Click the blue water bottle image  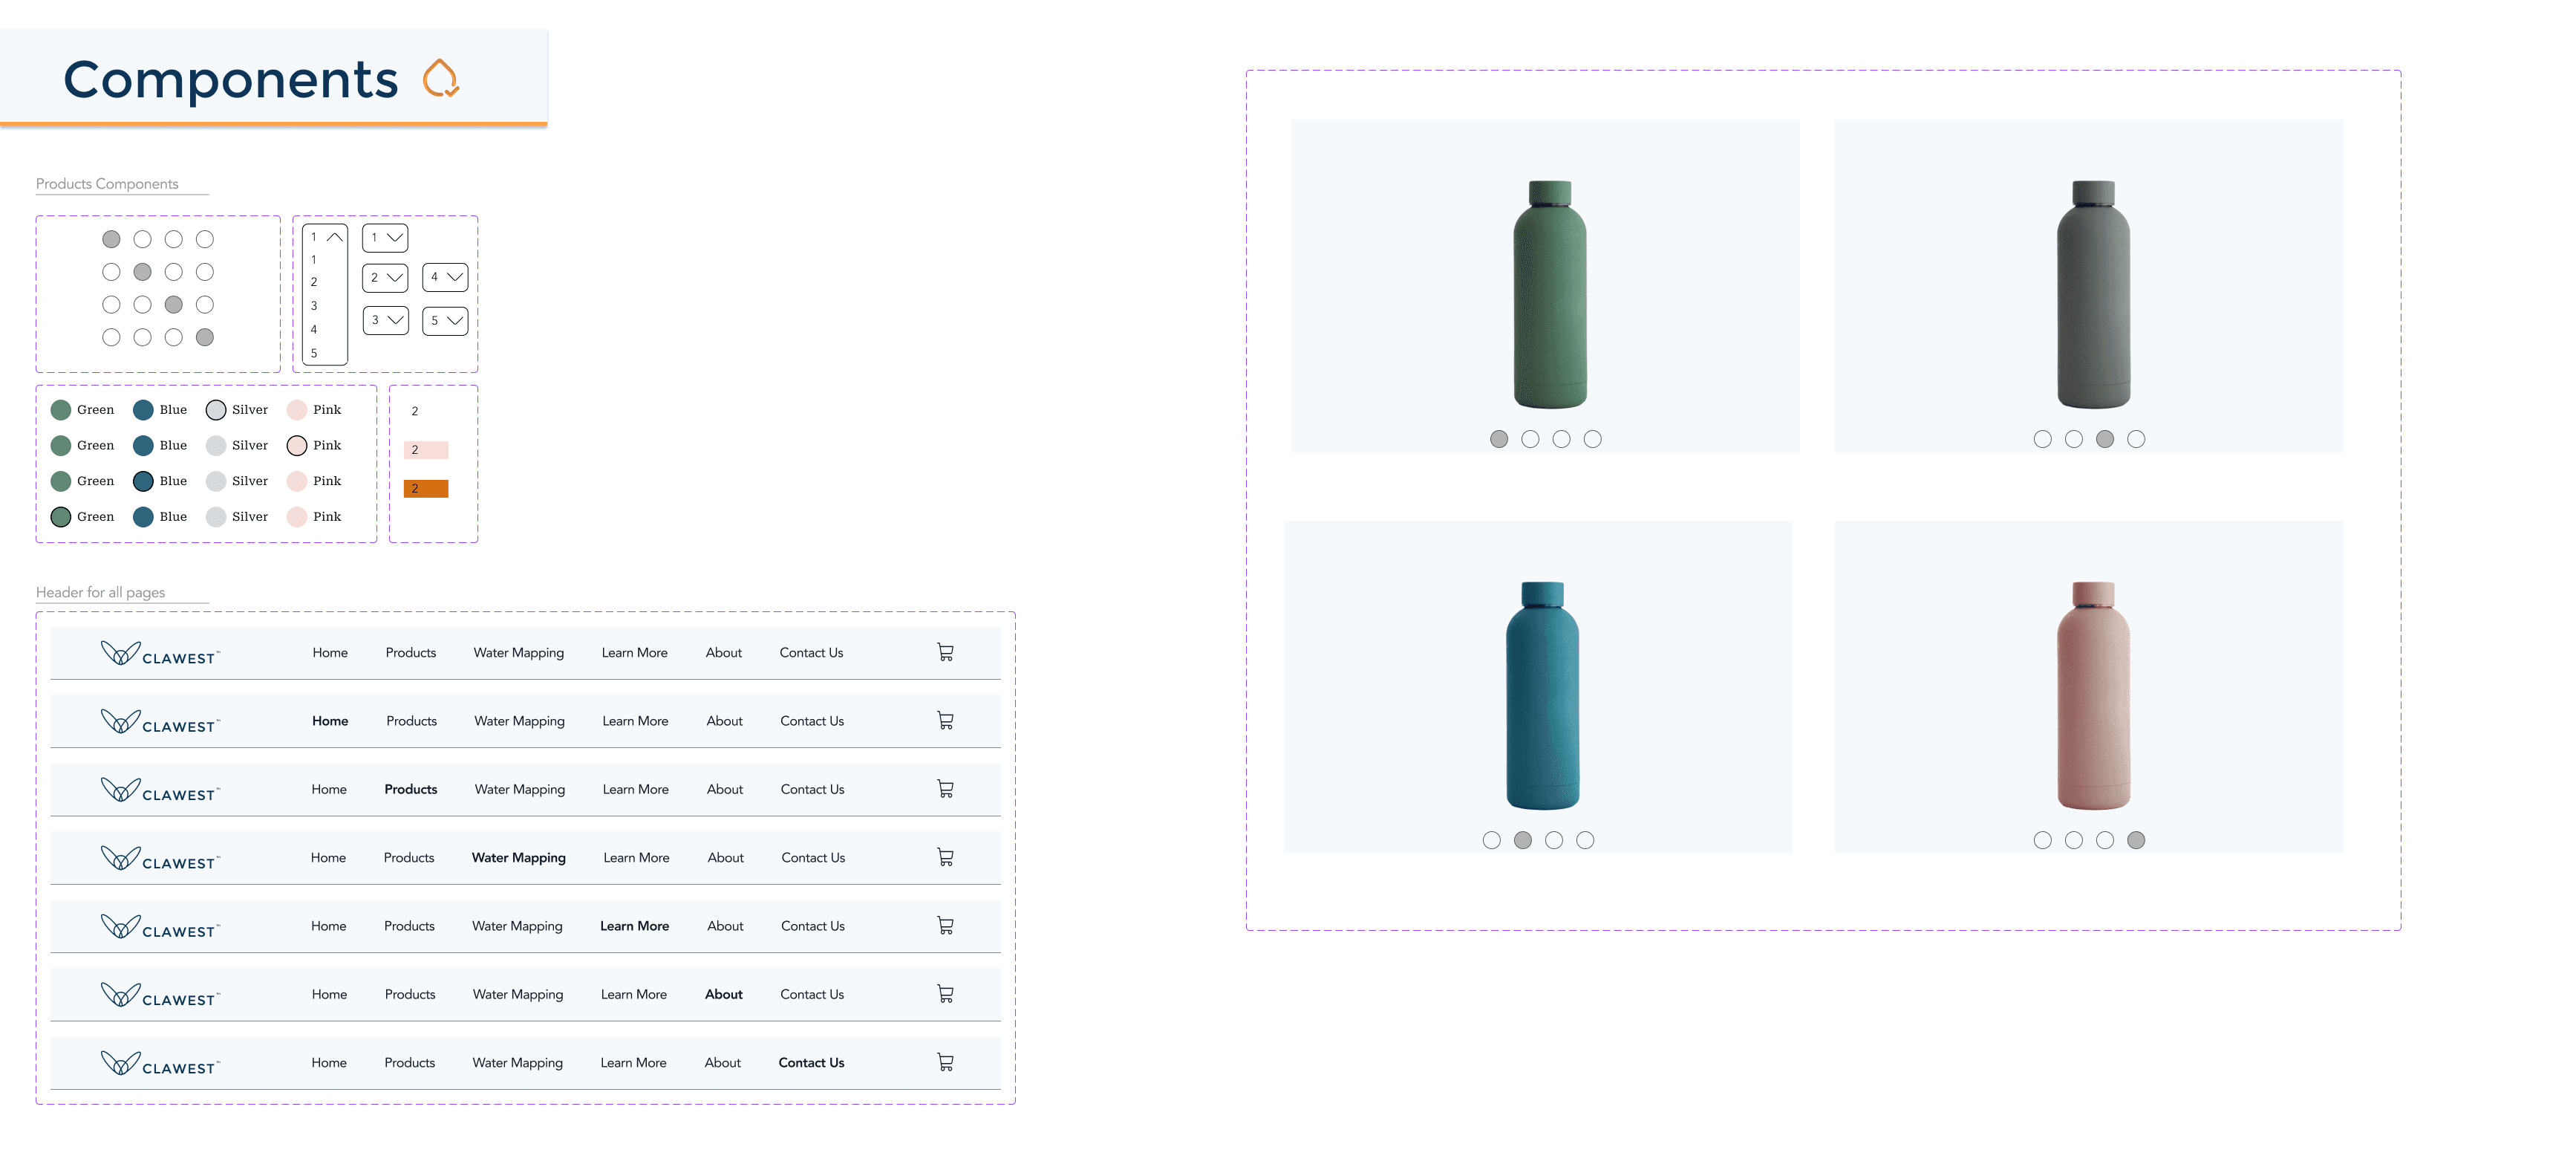coord(1543,695)
